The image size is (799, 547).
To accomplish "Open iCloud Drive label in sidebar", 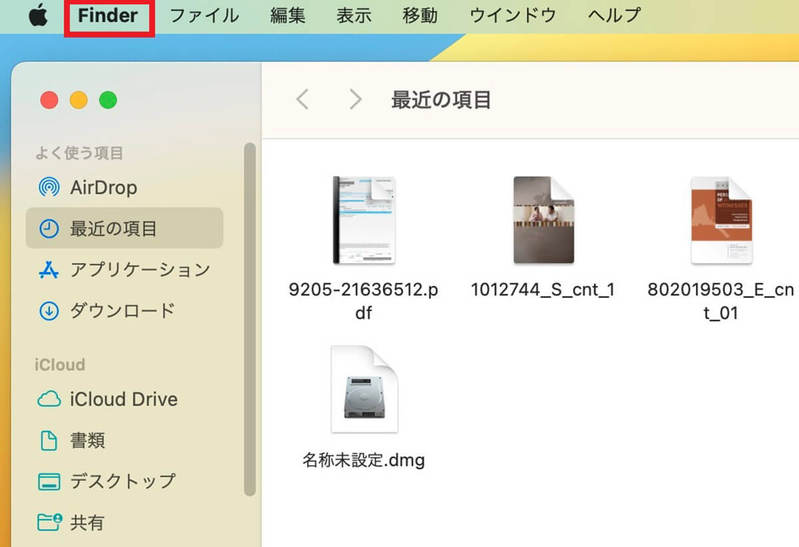I will (x=124, y=399).
